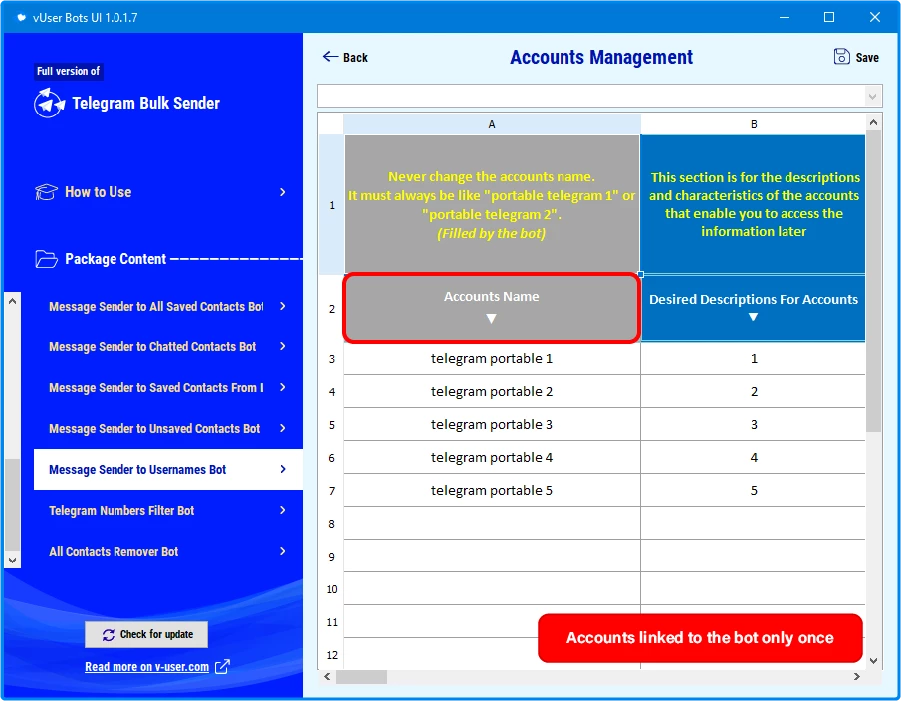This screenshot has height=701, width=901.
Task: Click the Check for update button
Action: [x=147, y=634]
